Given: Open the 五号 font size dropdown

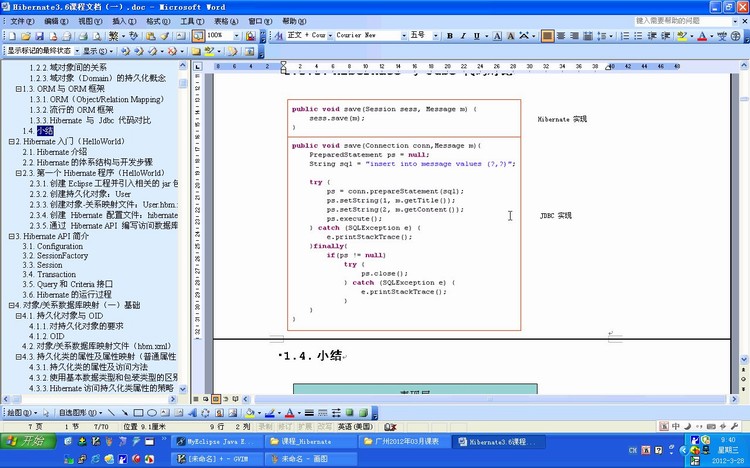Looking at the screenshot, I should click(436, 35).
